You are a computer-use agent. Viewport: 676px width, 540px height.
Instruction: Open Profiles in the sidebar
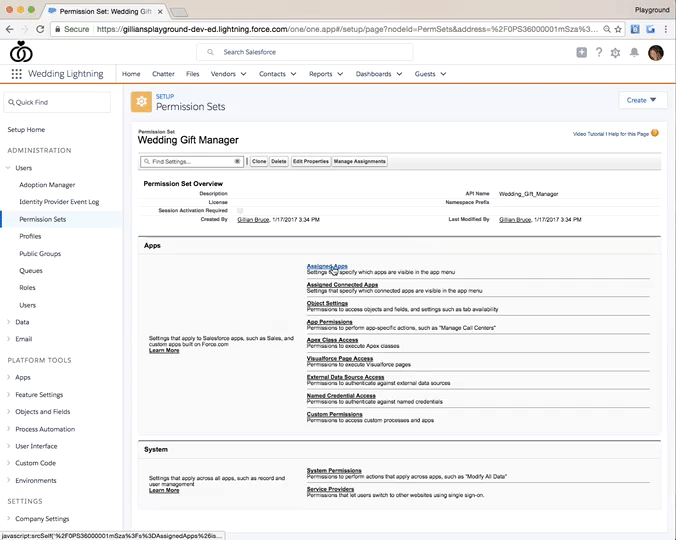[30, 236]
